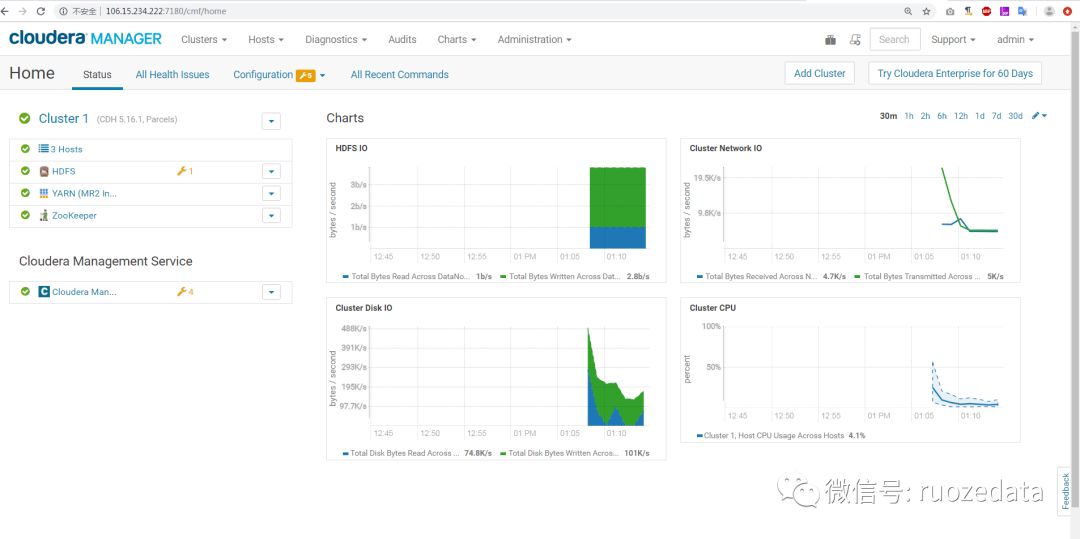
Task: Open the ZooKeeper actions dropdown
Action: tap(271, 215)
